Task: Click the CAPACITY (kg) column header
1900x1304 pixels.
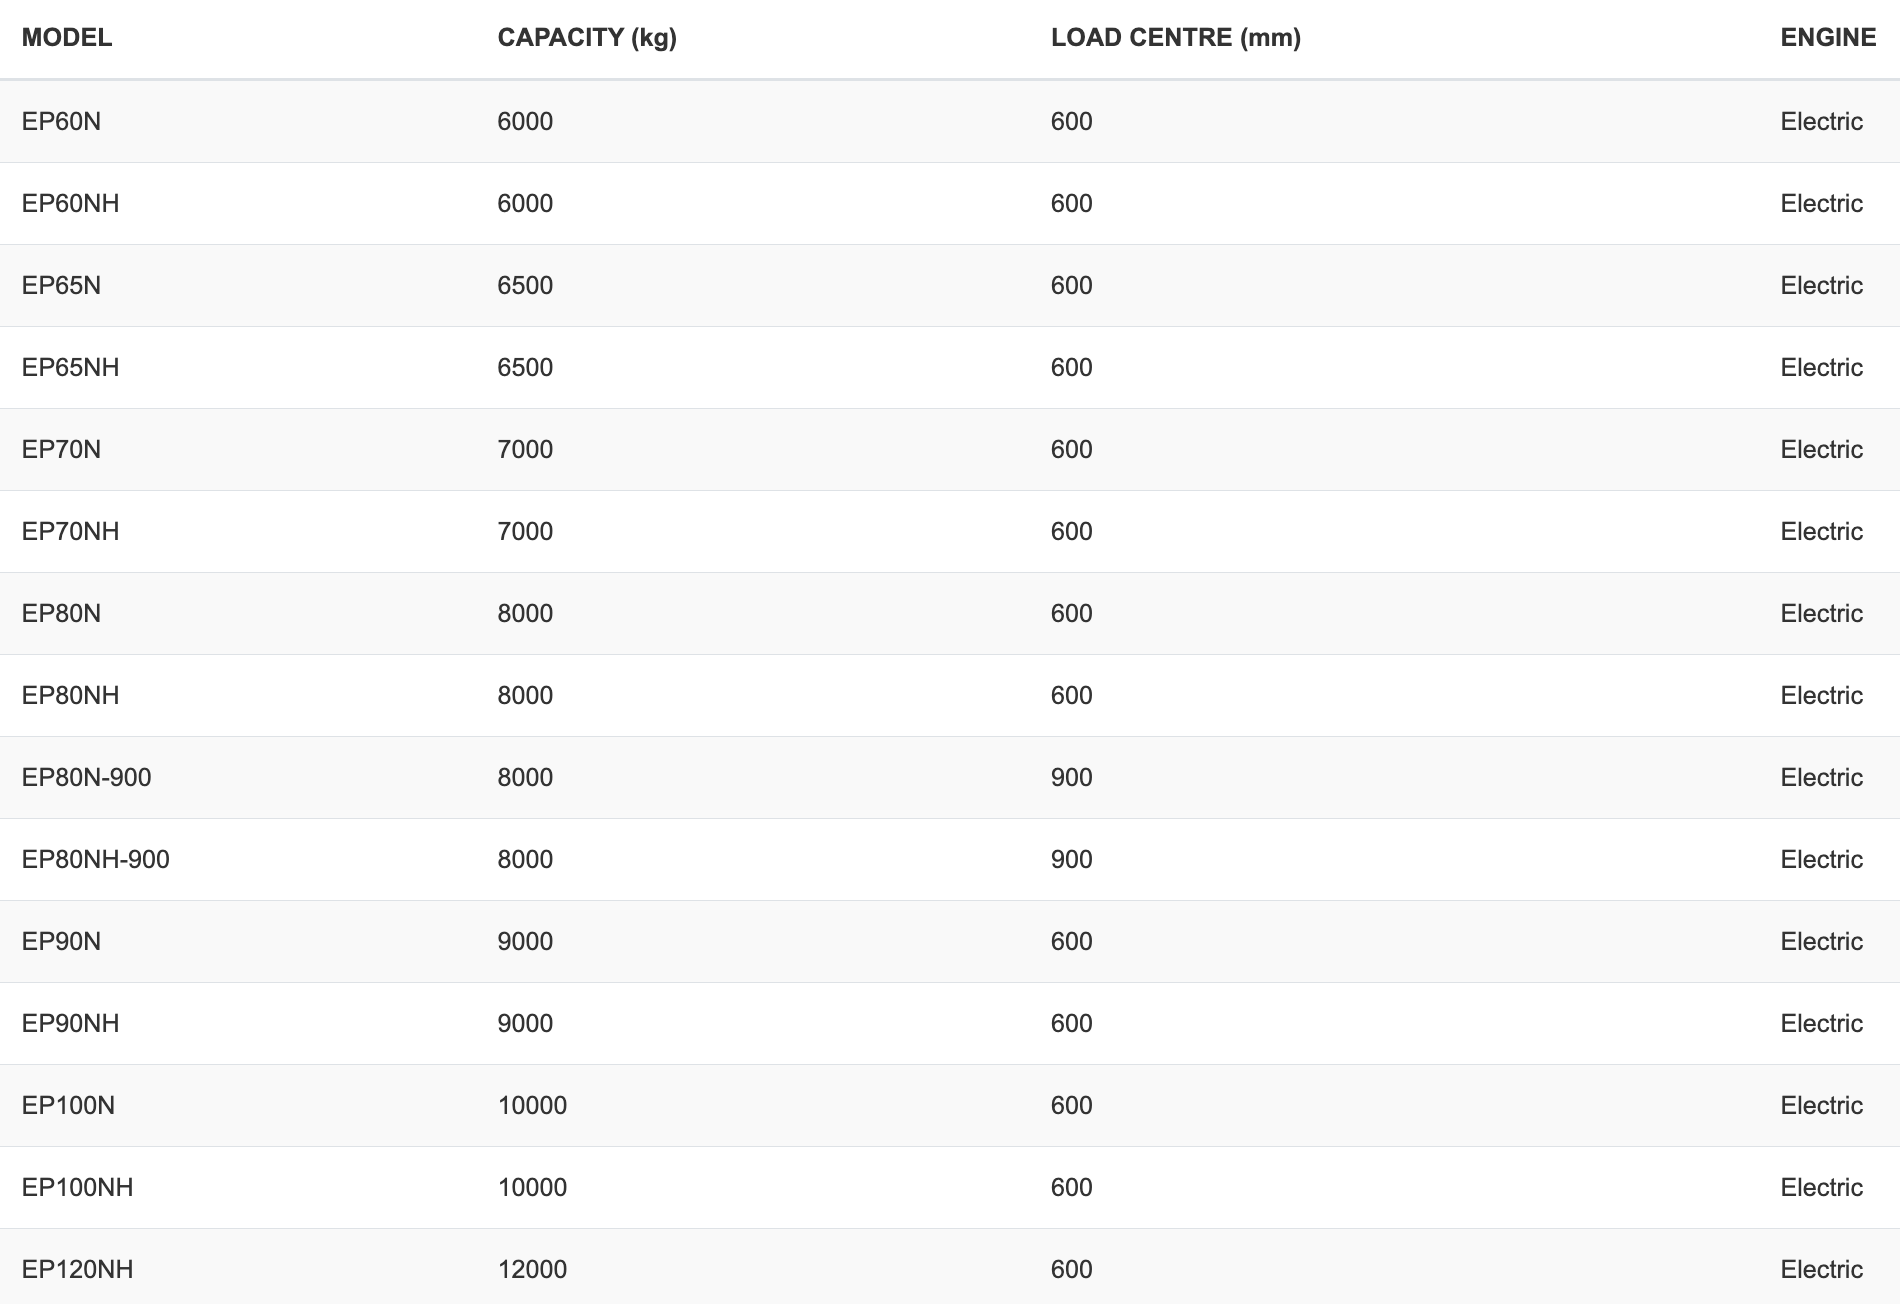Action: click(587, 38)
